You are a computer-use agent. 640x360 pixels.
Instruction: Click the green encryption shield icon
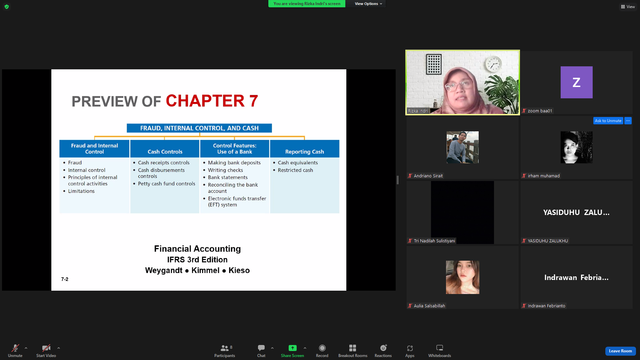coord(7,7)
